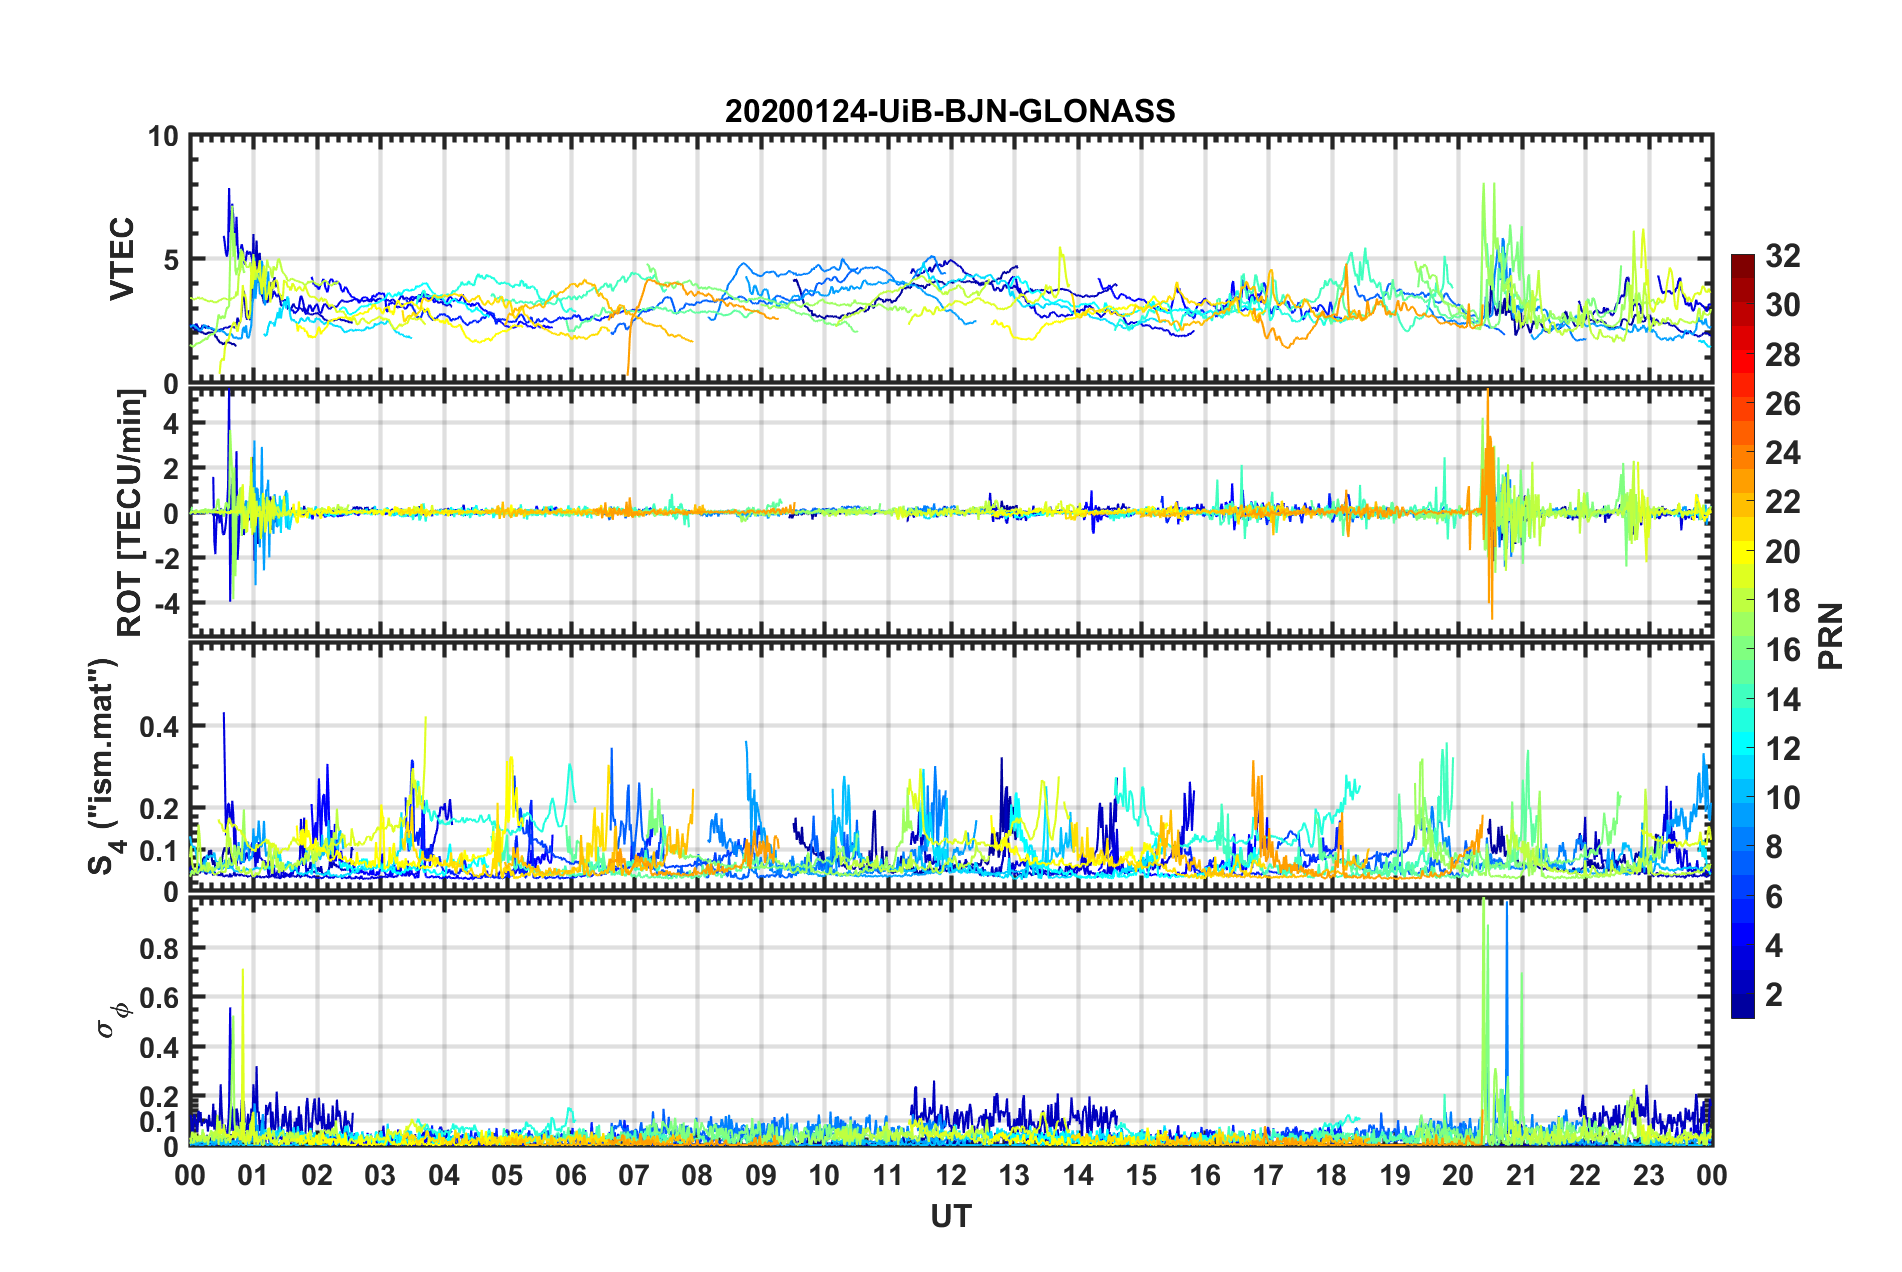Click the colorbar tick label 2

[1774, 995]
